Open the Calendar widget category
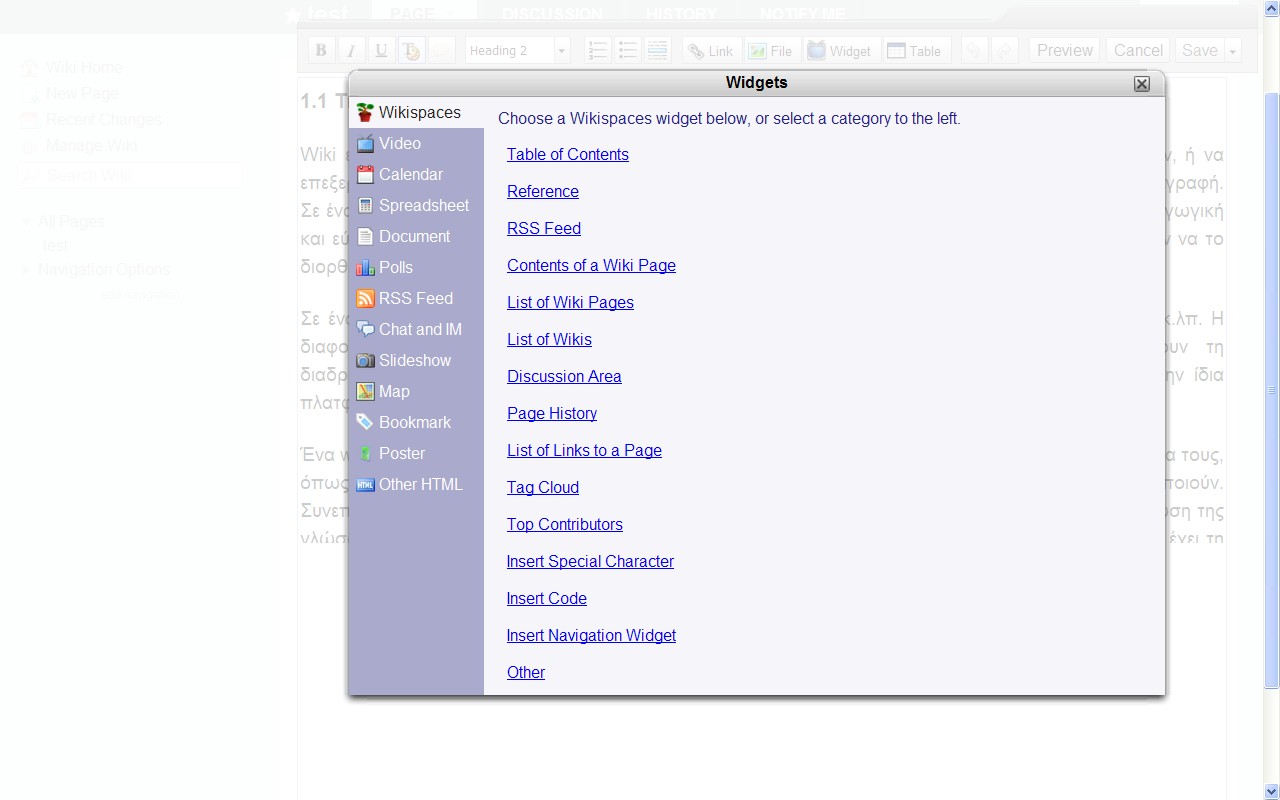1280x800 pixels. pos(415,175)
